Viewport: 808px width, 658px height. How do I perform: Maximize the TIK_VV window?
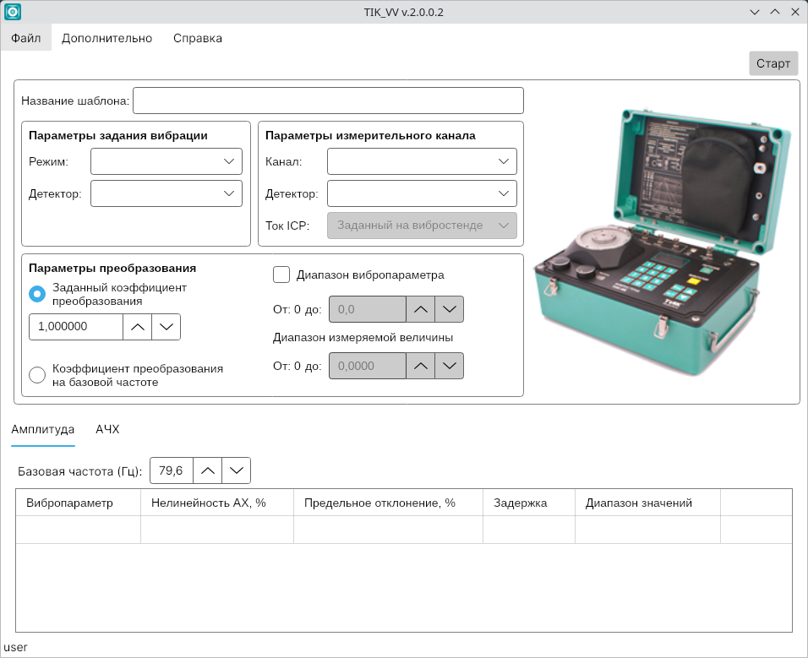(775, 12)
